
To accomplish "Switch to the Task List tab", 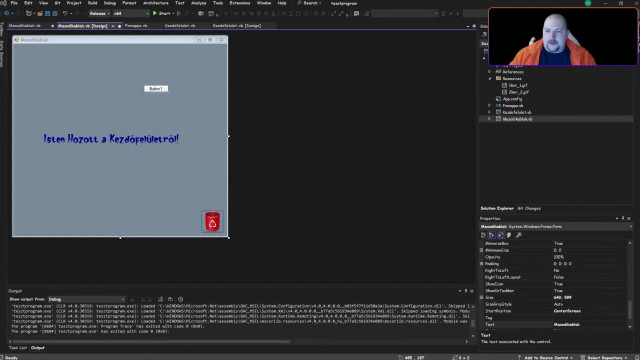I will point(18,348).
